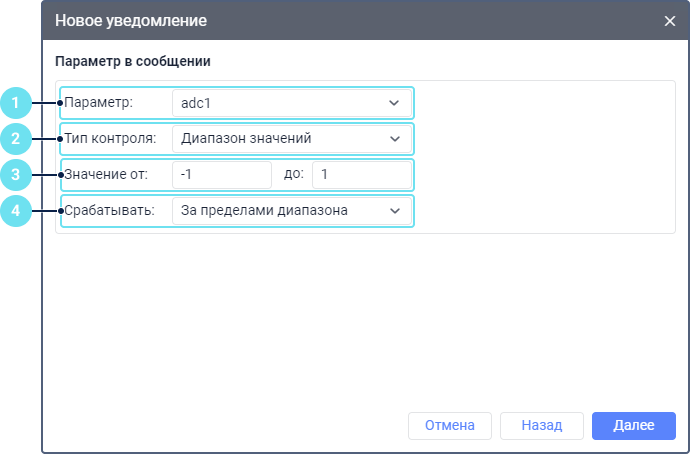
Task: Click numbered marker 1 beside Параметр
Action: pos(15,102)
